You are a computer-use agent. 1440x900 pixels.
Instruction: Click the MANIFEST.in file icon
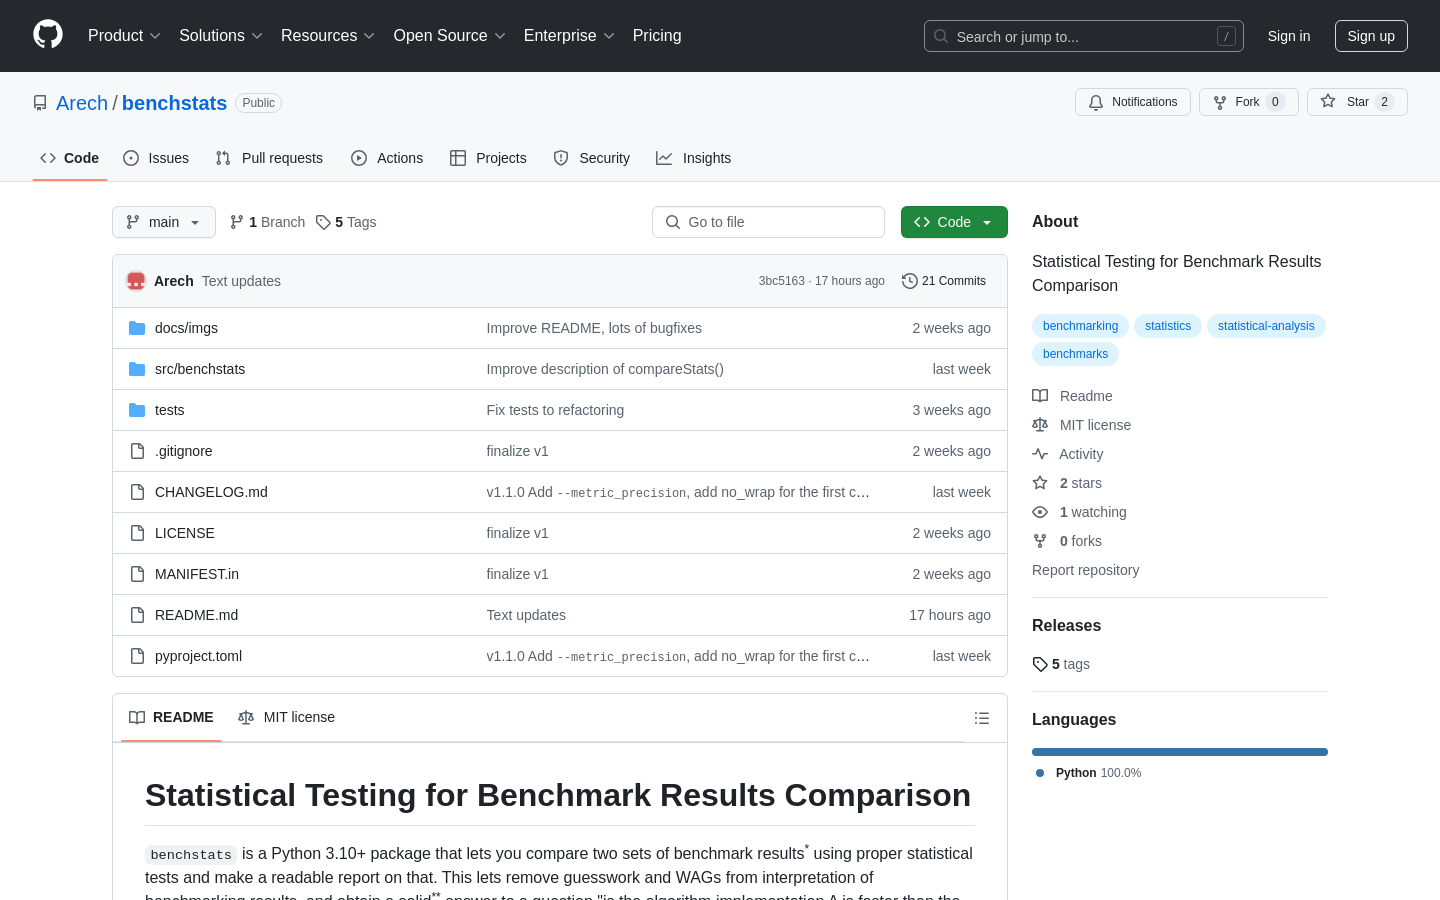coord(137,574)
